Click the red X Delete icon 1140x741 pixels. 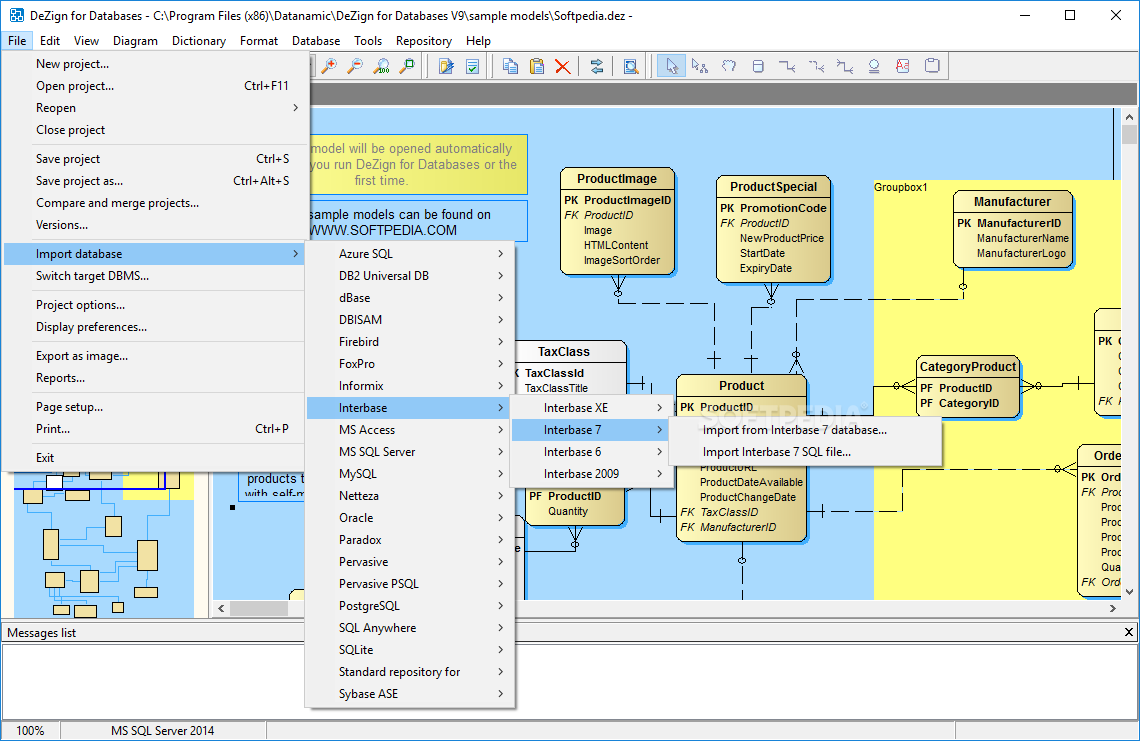(x=563, y=66)
